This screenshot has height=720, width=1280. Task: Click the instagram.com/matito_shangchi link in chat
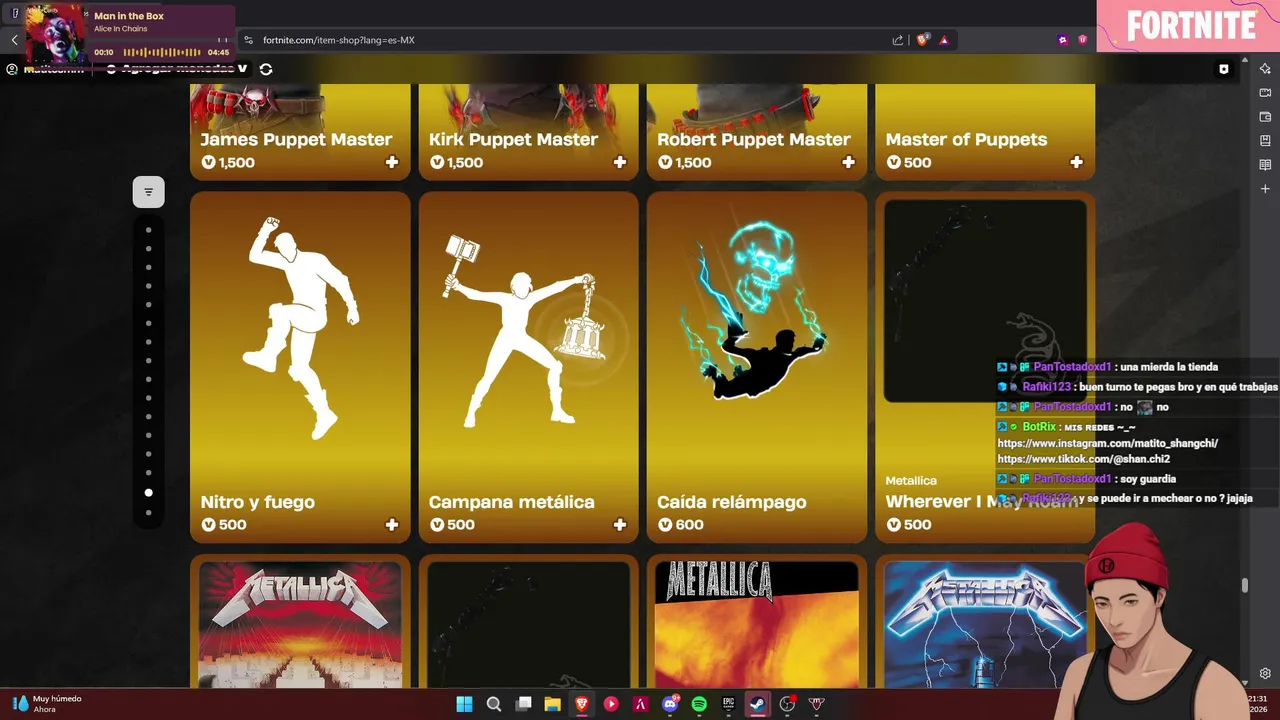click(1107, 443)
